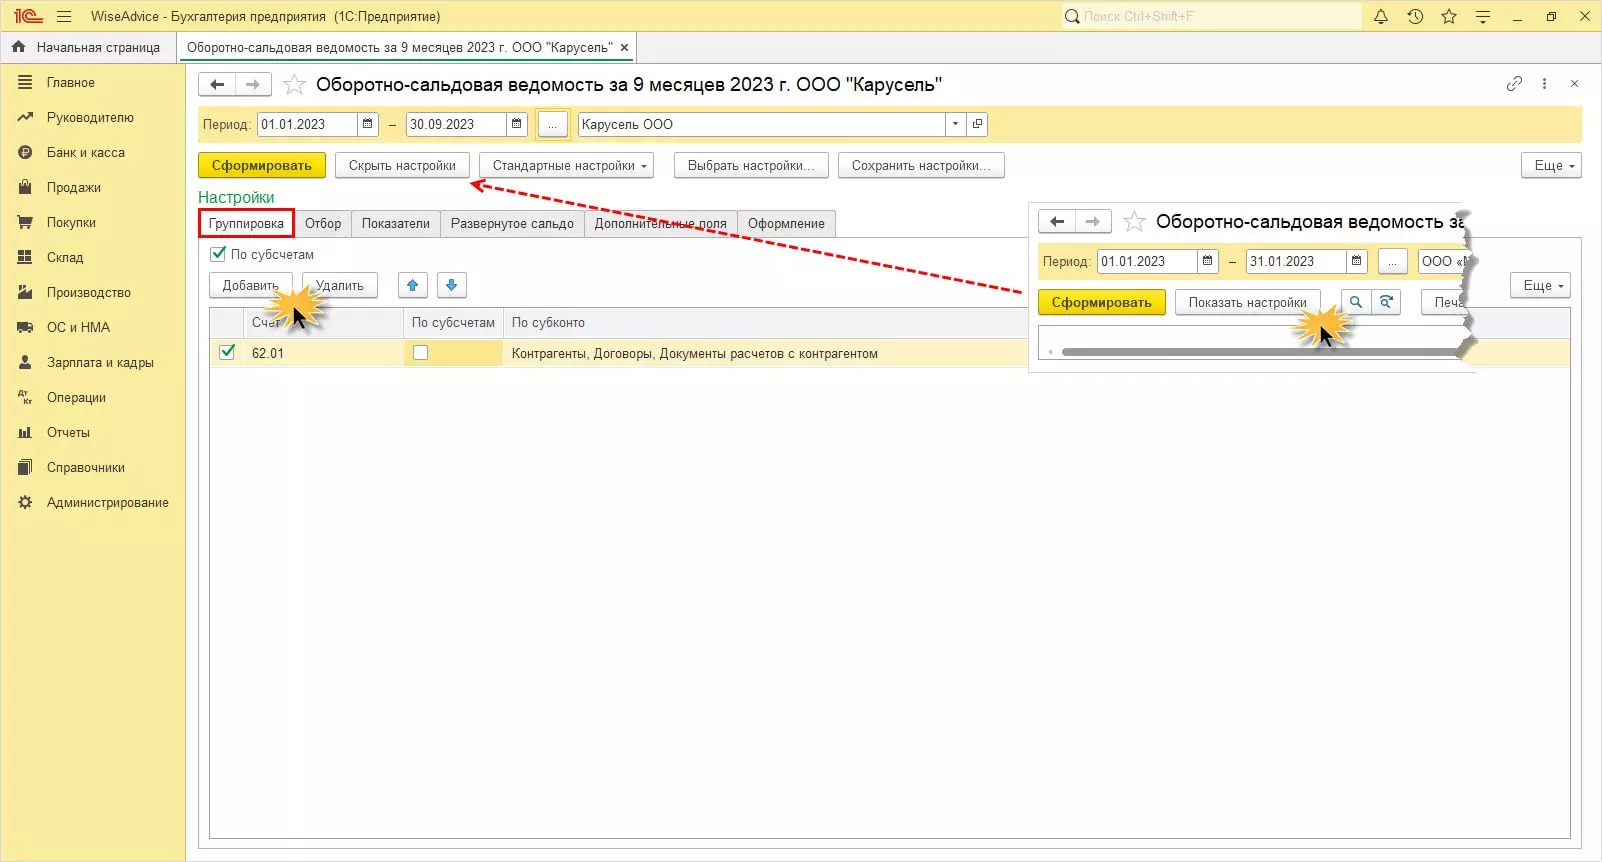Open the Склад section

[x=65, y=258]
